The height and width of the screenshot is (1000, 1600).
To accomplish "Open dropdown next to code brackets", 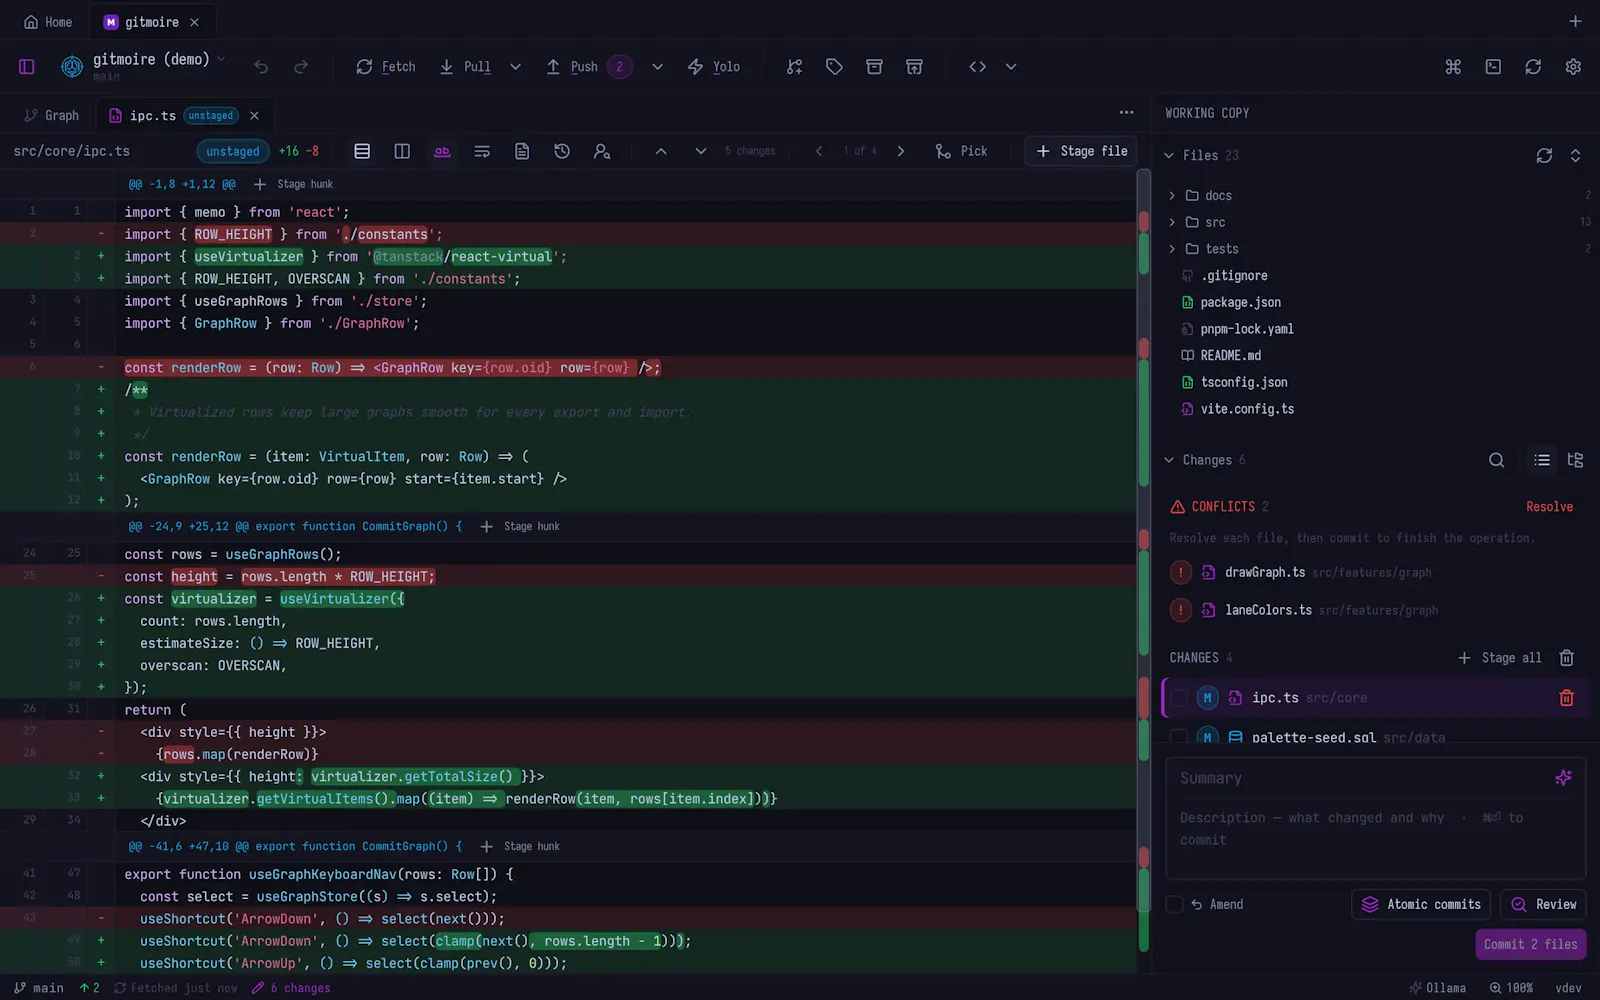I will [x=1011, y=67].
